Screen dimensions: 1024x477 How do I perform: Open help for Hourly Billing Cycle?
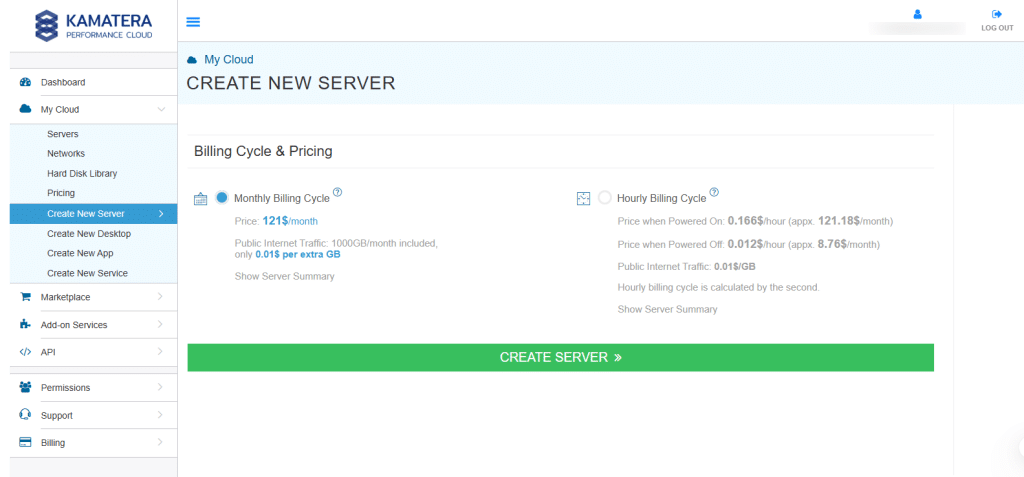pos(714,192)
